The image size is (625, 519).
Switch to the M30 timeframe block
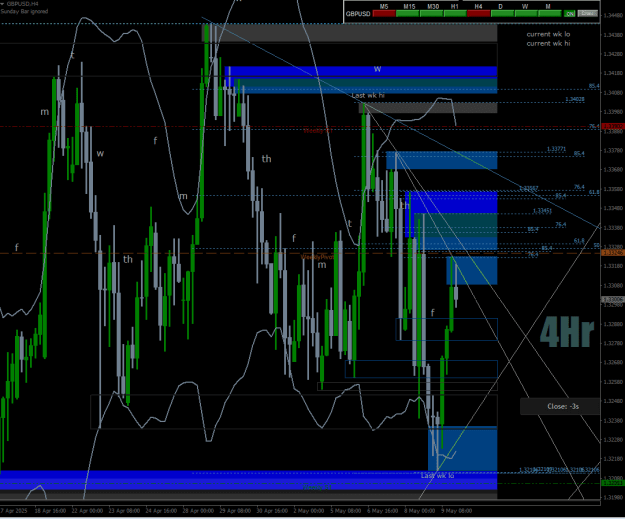431,14
